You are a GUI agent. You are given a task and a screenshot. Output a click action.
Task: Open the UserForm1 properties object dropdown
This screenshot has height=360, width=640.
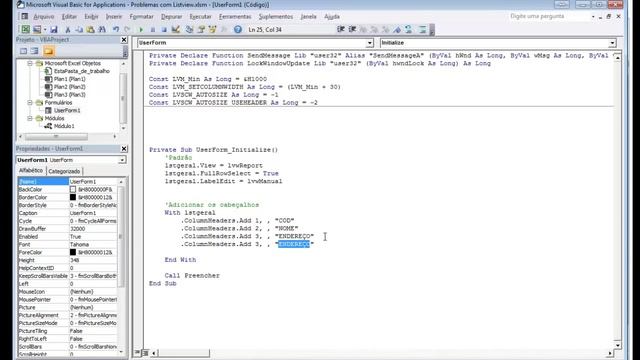click(122, 160)
